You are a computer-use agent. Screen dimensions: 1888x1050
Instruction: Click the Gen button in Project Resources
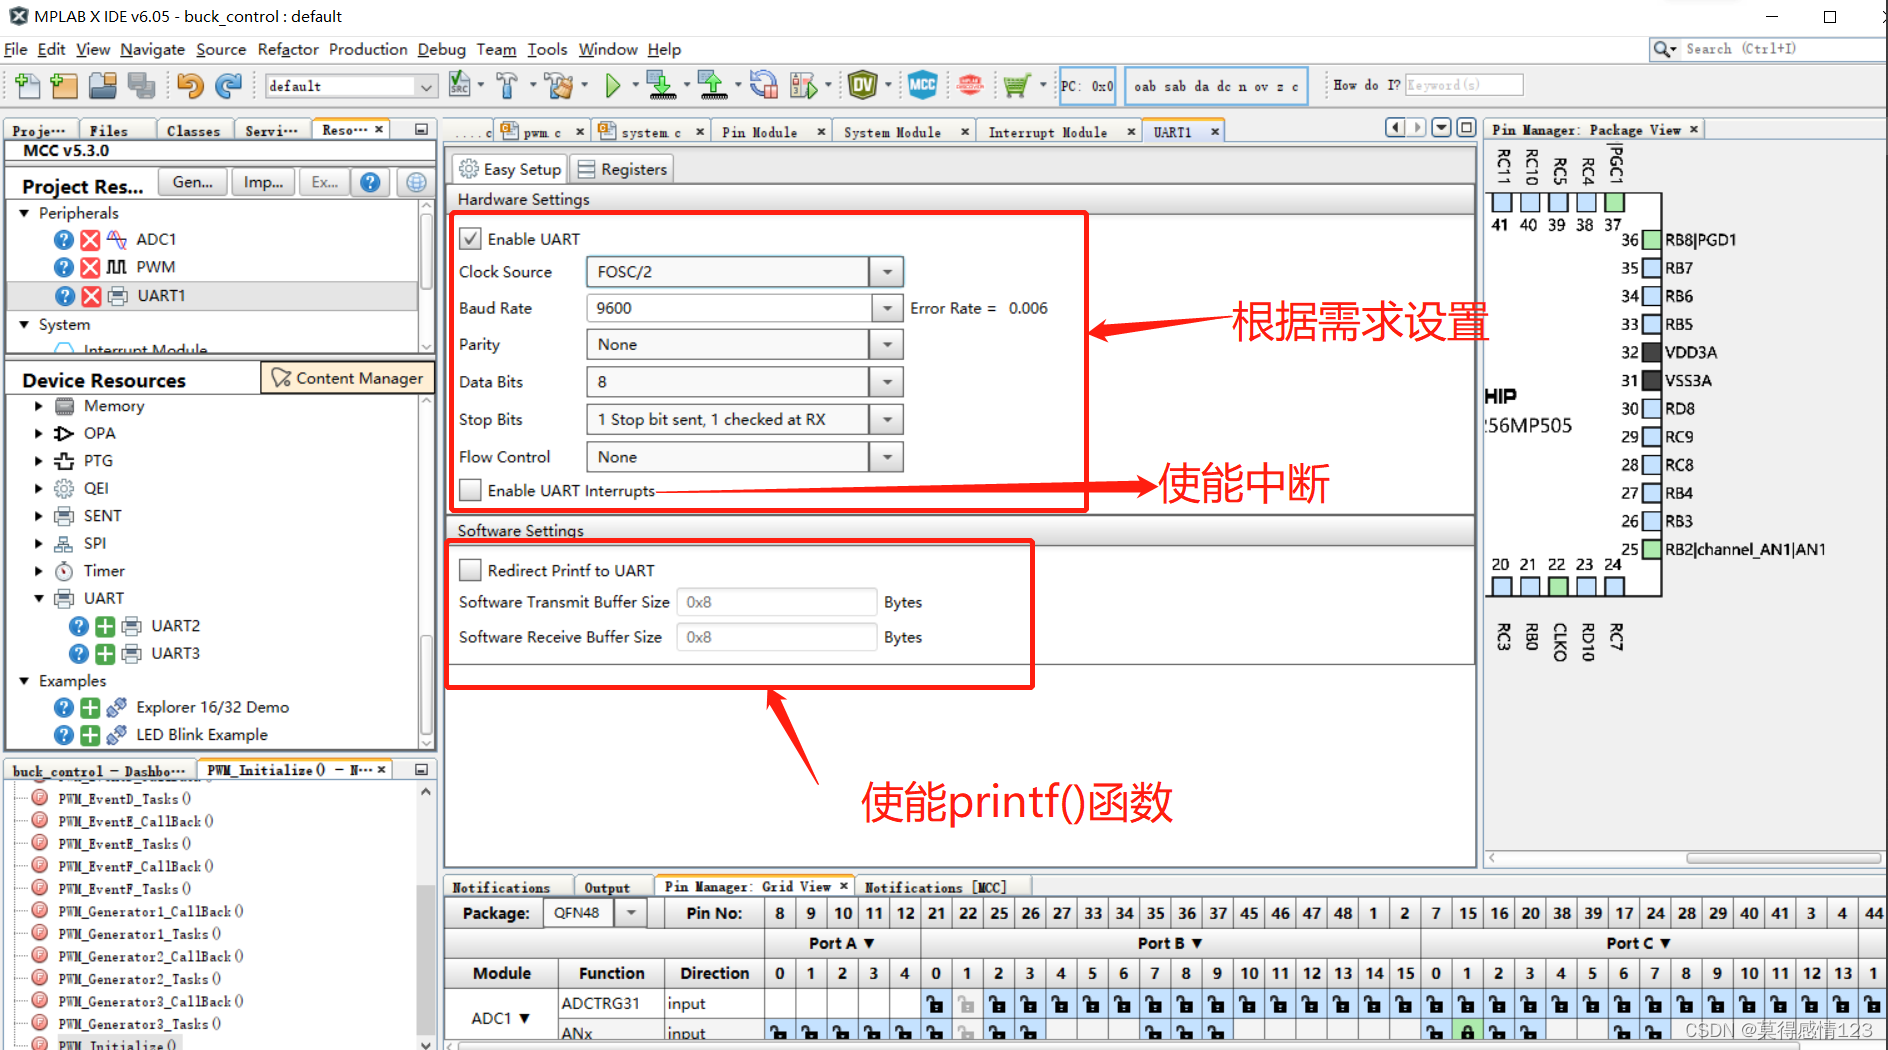(191, 181)
